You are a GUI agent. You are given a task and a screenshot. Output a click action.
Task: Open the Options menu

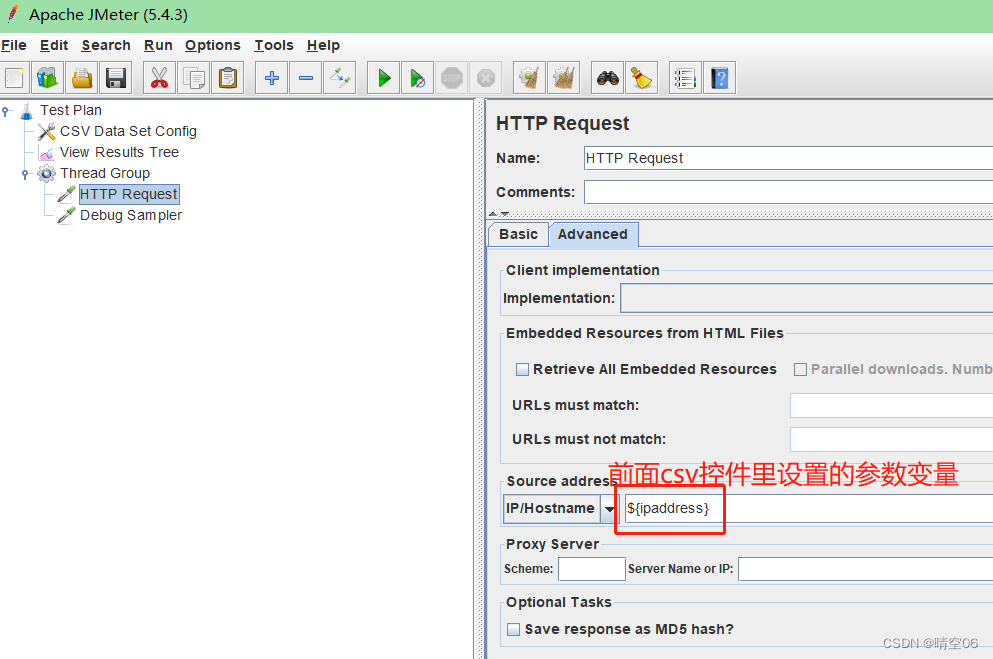click(213, 46)
